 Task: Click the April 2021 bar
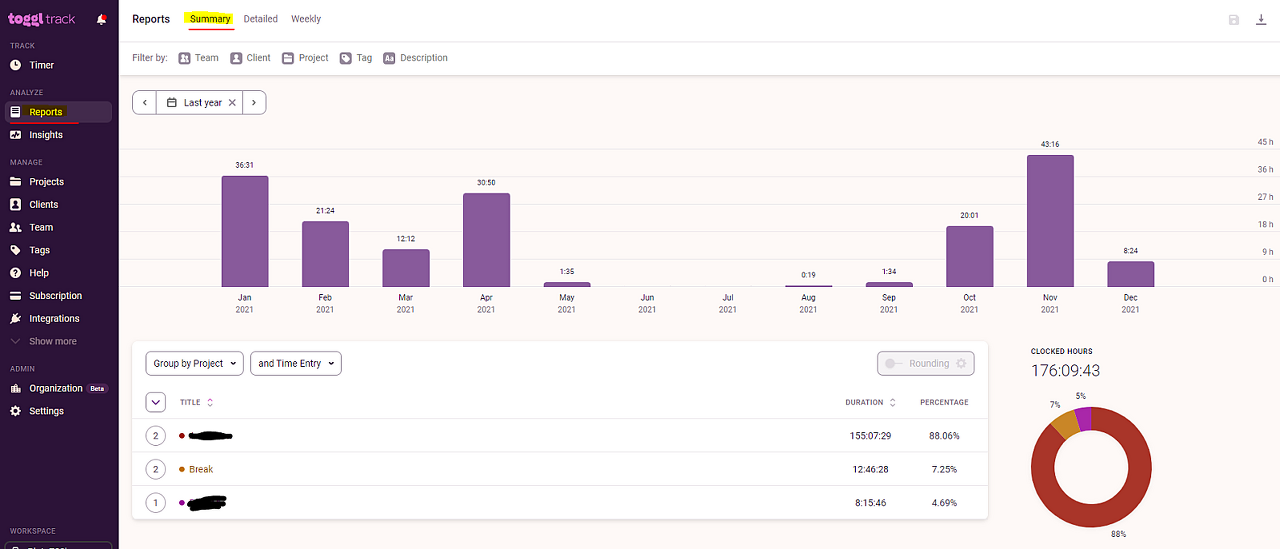[486, 240]
